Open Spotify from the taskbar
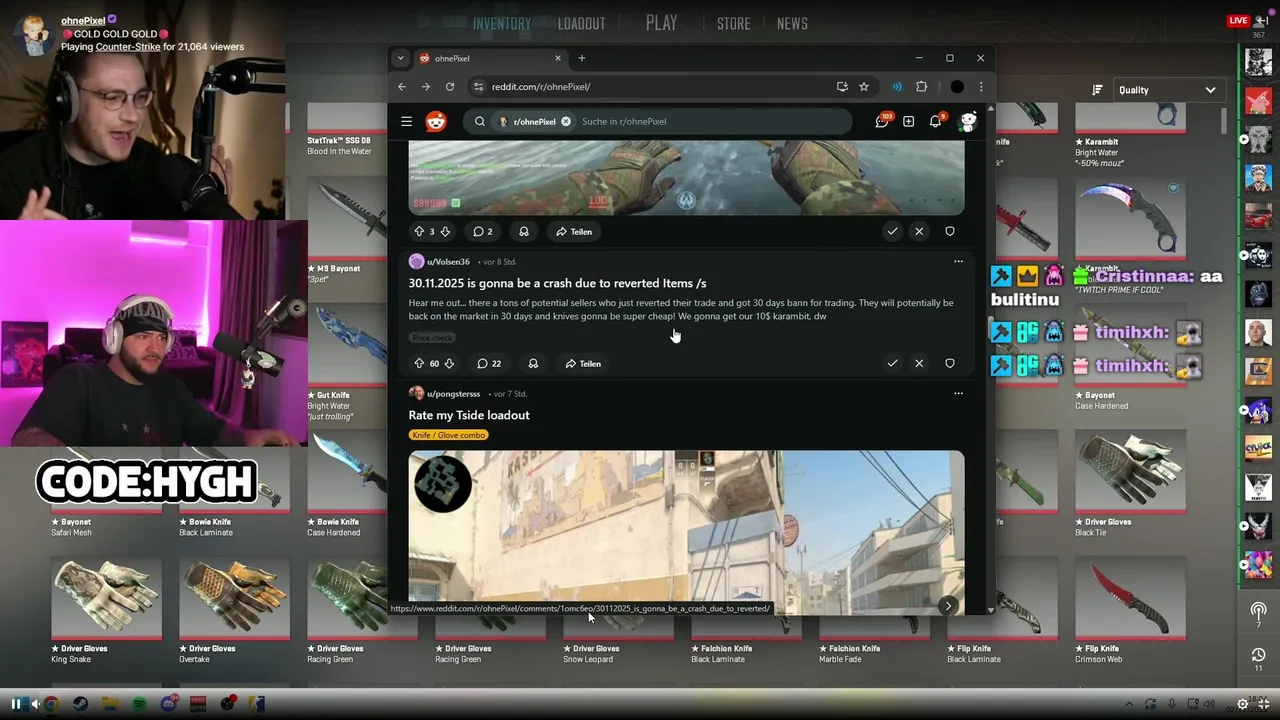 click(x=139, y=704)
